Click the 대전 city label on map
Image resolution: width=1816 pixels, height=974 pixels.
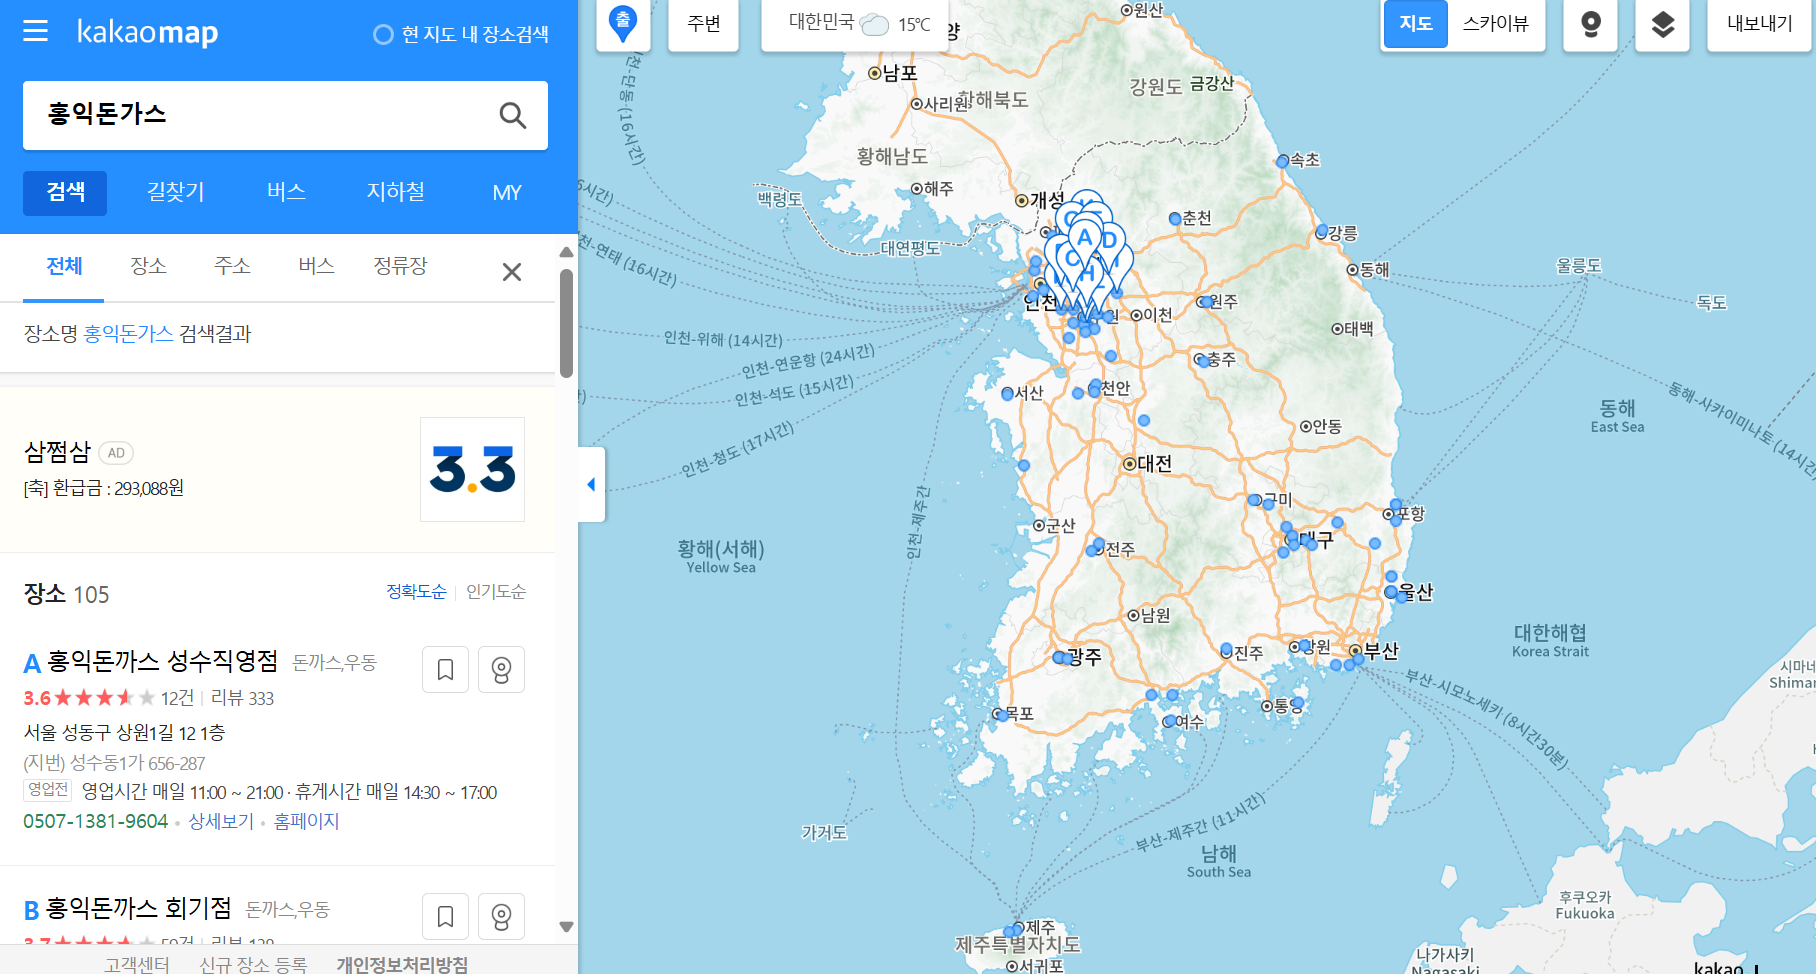(1153, 463)
